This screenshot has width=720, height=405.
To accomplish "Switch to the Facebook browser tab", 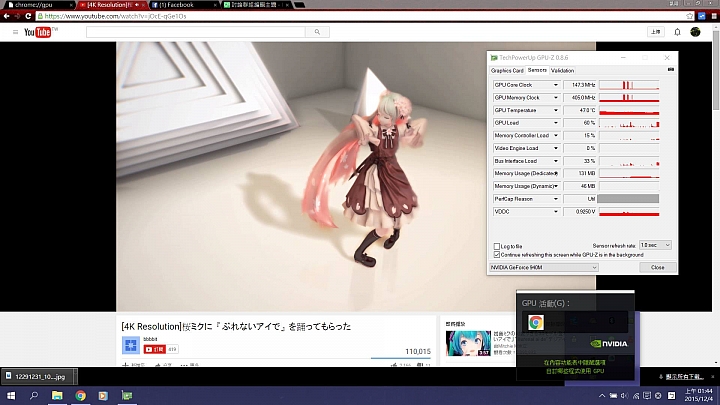I will pos(184,5).
